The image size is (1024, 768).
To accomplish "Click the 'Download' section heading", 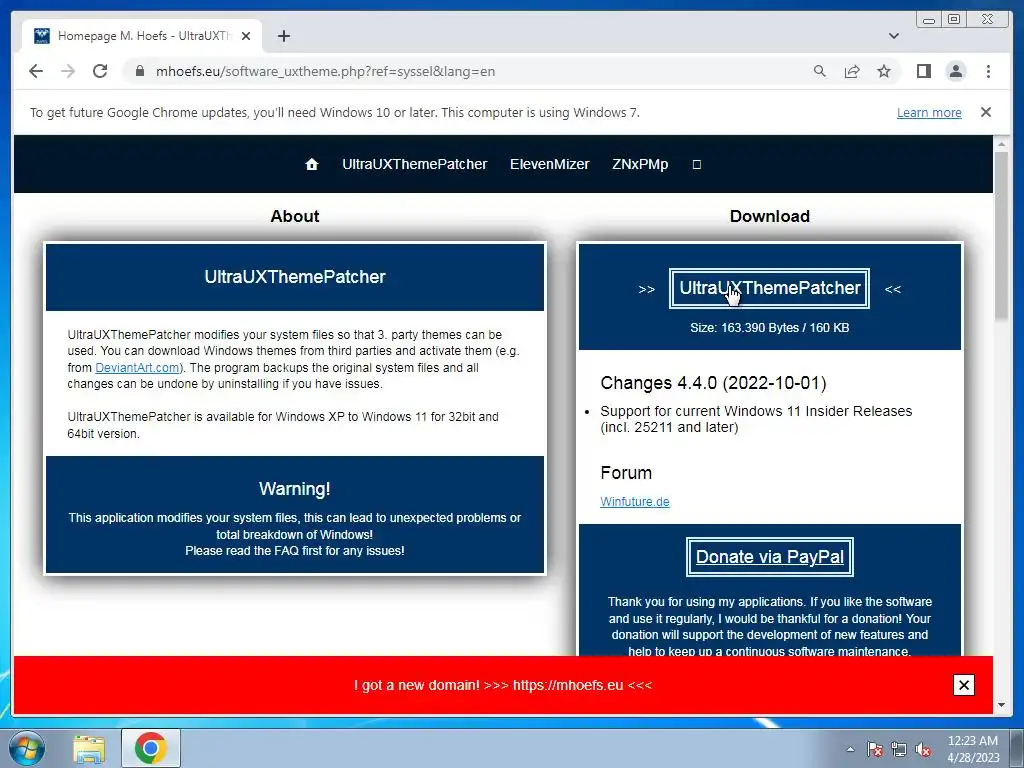I will (769, 216).
